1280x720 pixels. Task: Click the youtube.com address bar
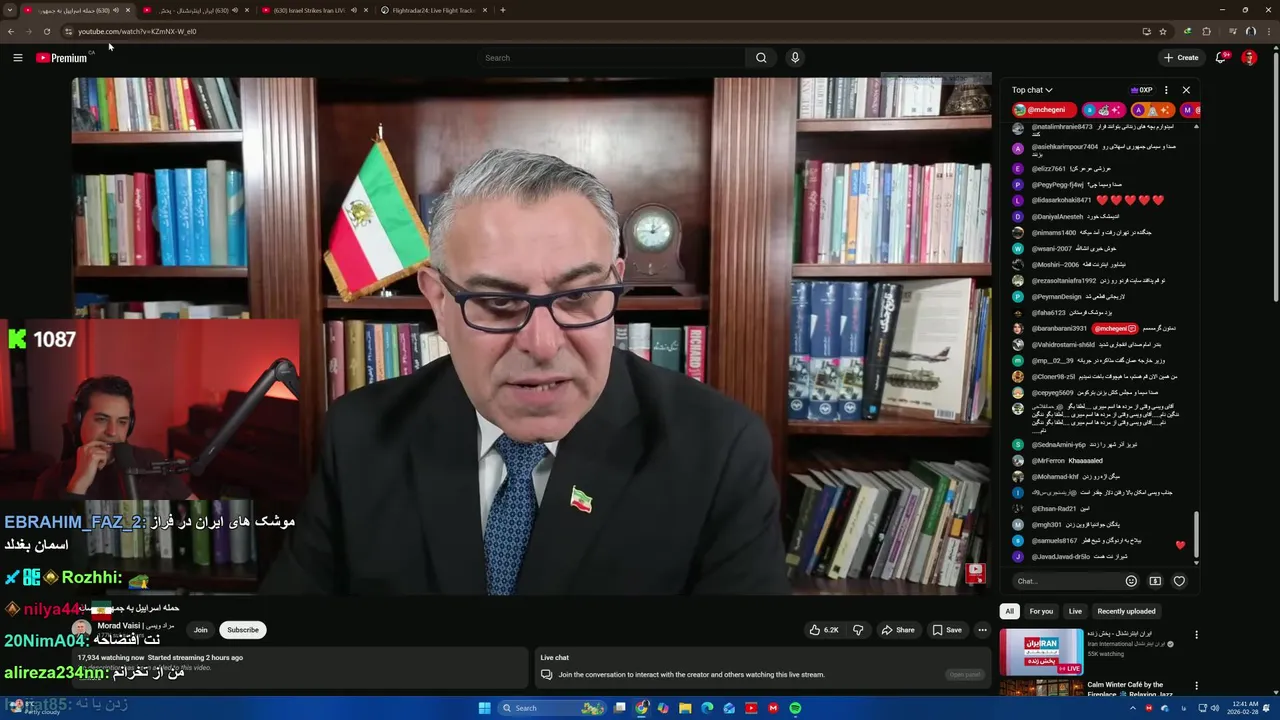coord(600,31)
